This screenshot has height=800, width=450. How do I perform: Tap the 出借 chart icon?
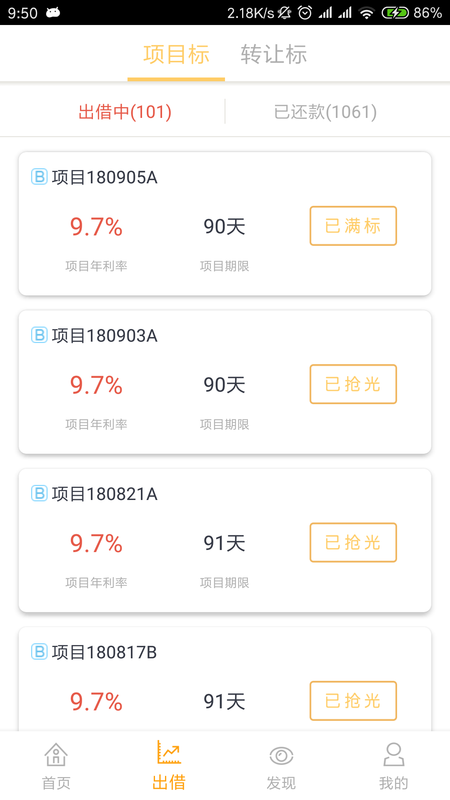coord(169,752)
